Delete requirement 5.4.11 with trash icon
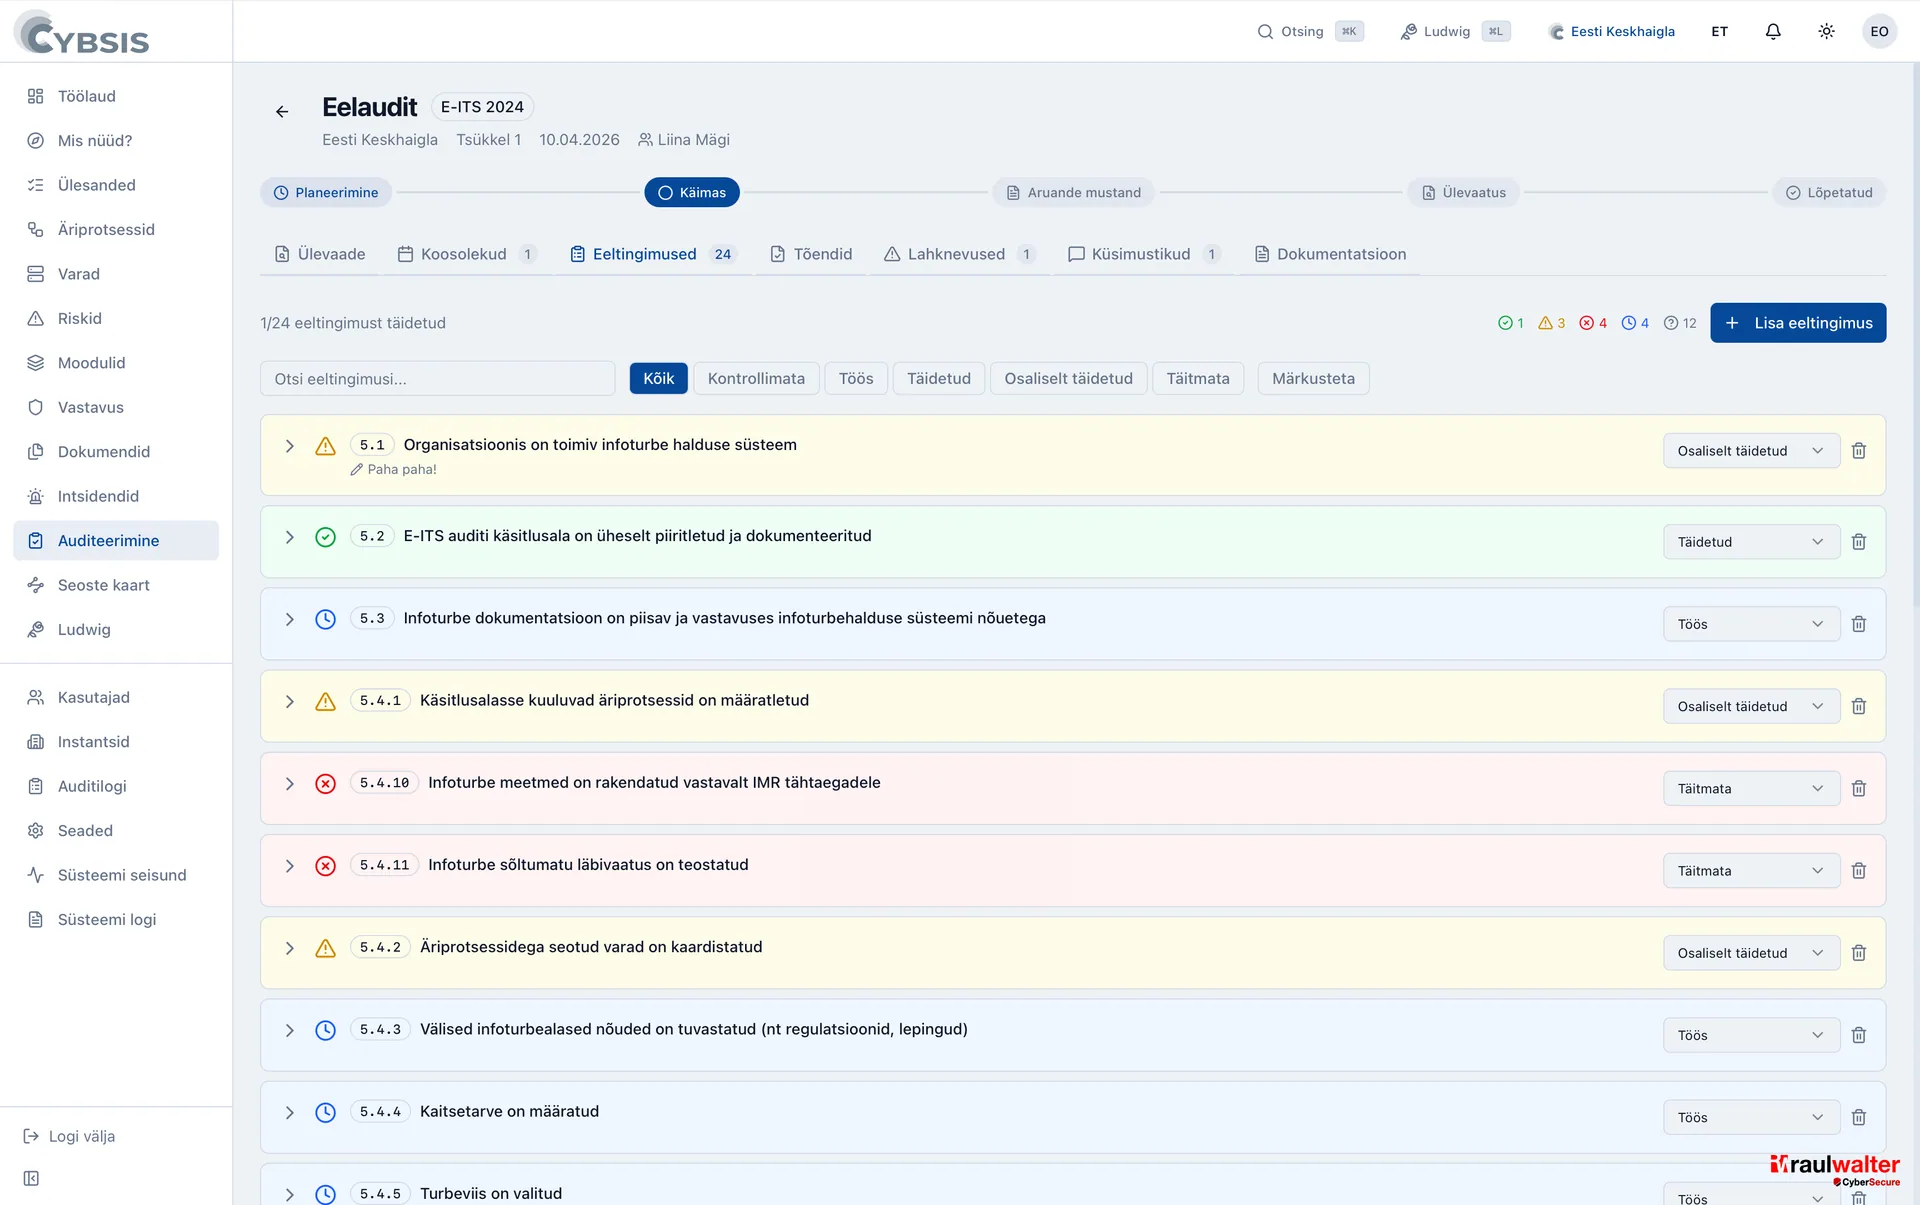 [x=1859, y=871]
